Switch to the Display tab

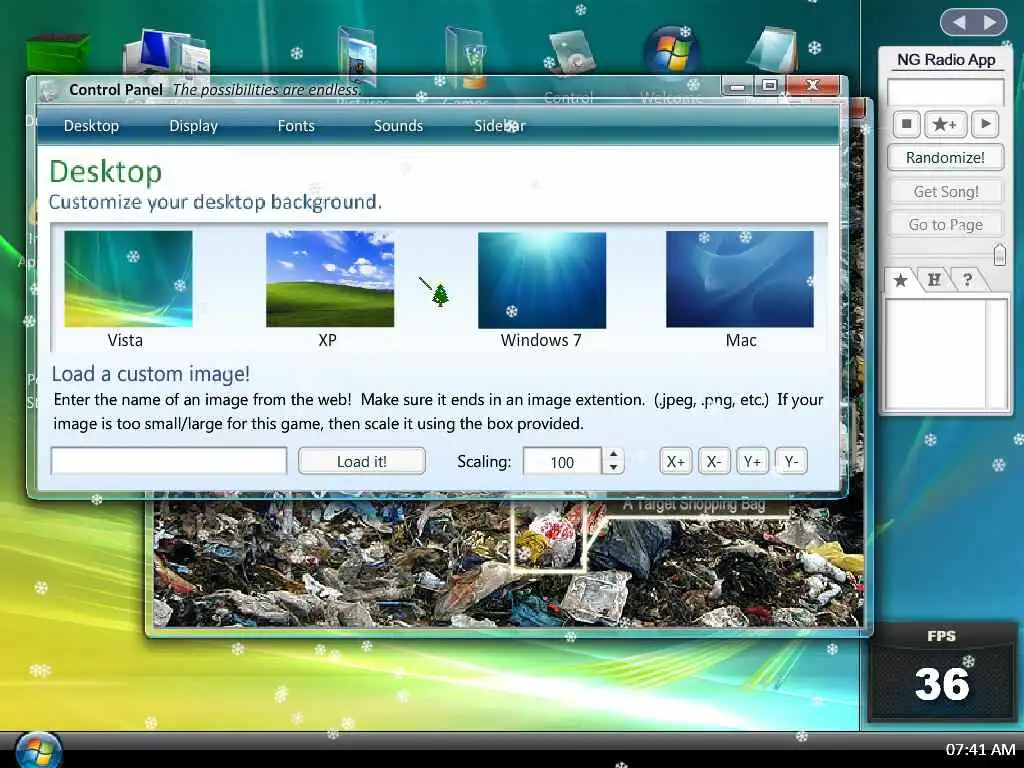[x=193, y=126]
